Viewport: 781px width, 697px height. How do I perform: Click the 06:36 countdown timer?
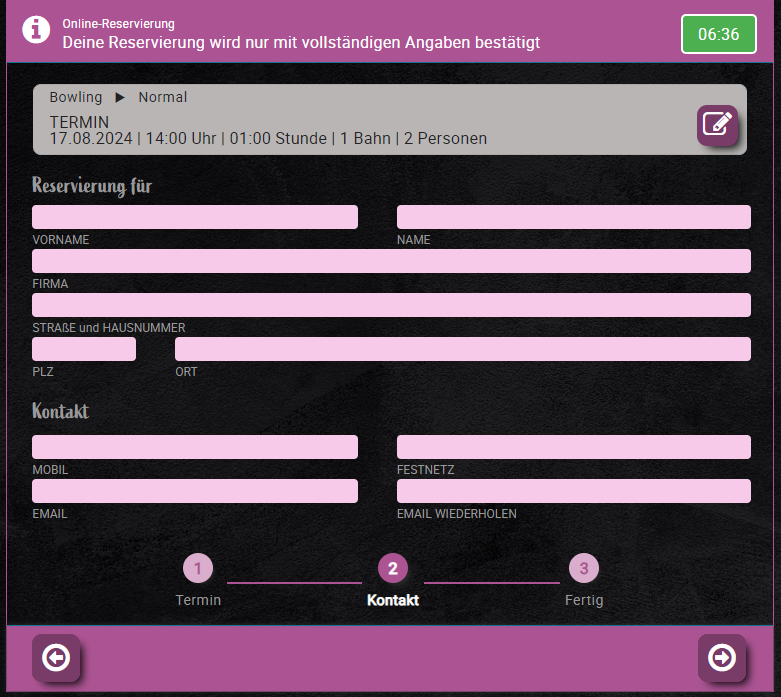tap(718, 34)
